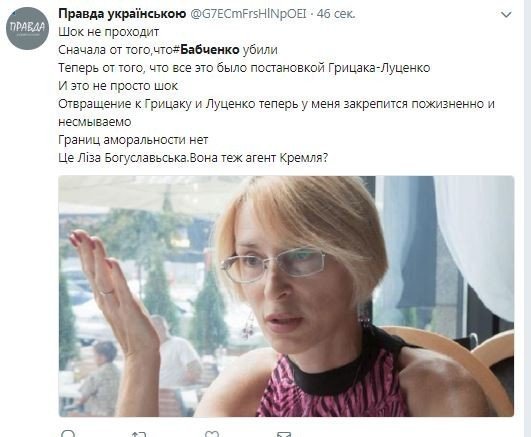Screen dimensions: 531x437
Task: Open the ПРАВДА round profile avatar
Action: [27, 28]
